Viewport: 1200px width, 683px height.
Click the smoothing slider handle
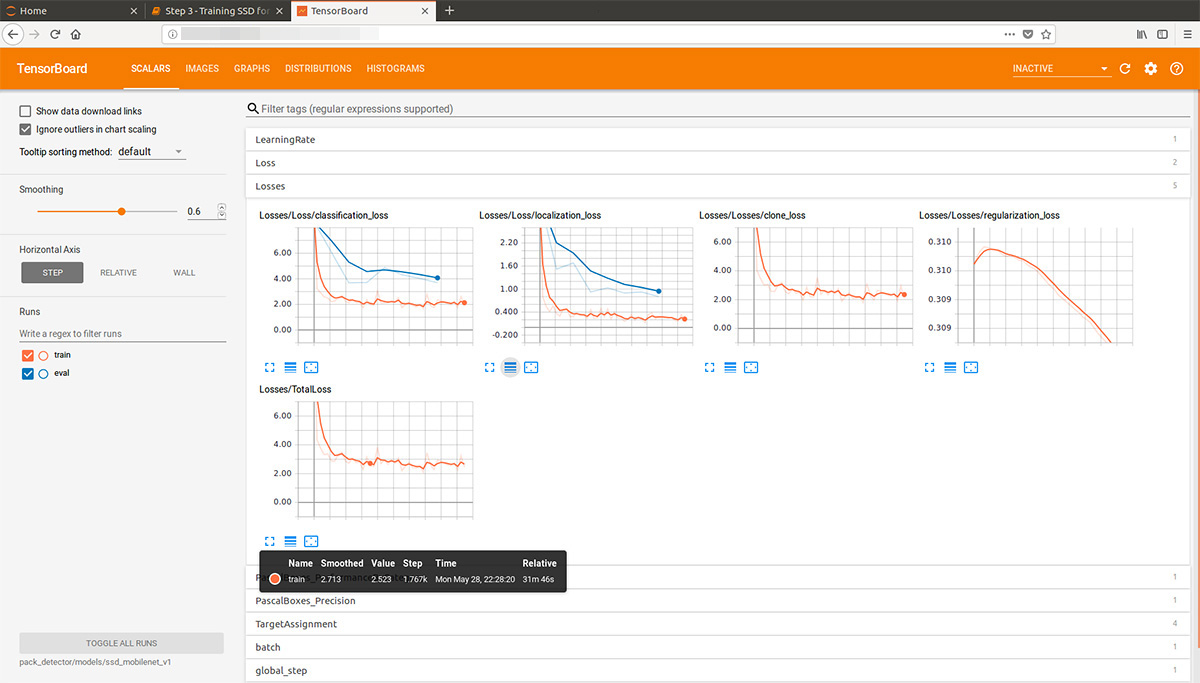(x=121, y=211)
